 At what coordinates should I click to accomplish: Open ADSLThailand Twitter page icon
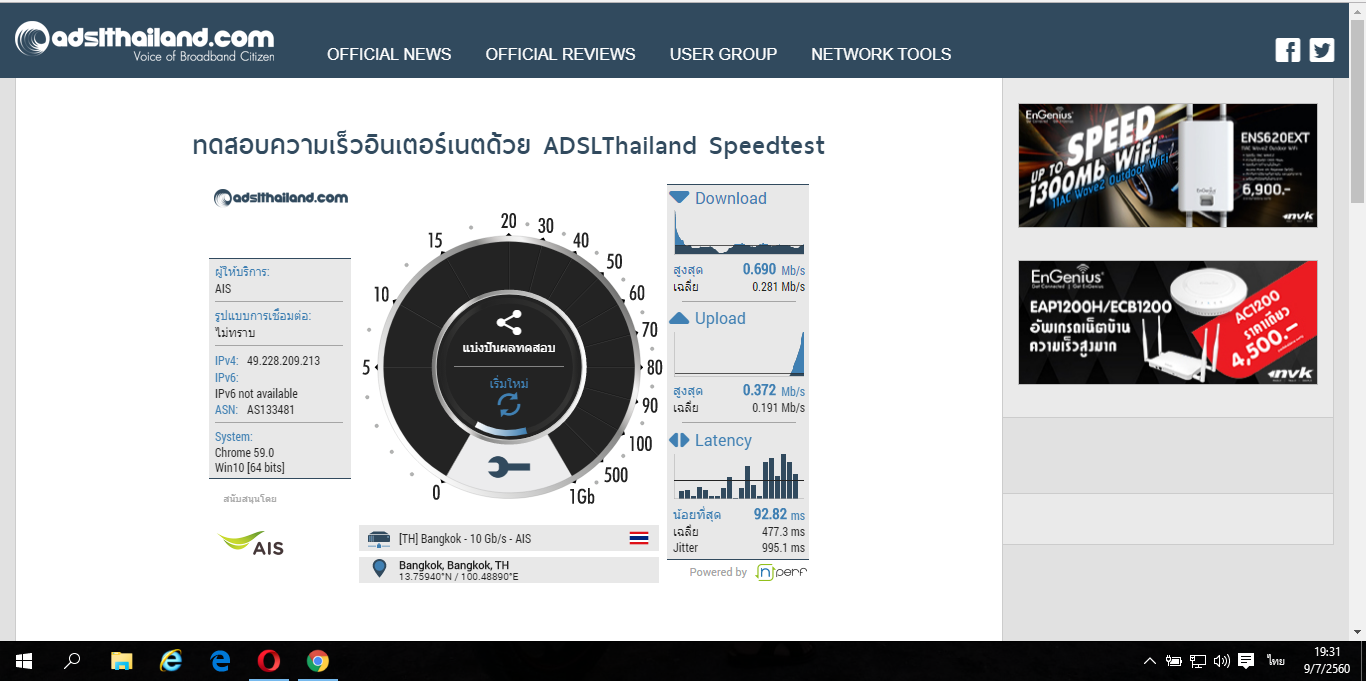click(1322, 50)
